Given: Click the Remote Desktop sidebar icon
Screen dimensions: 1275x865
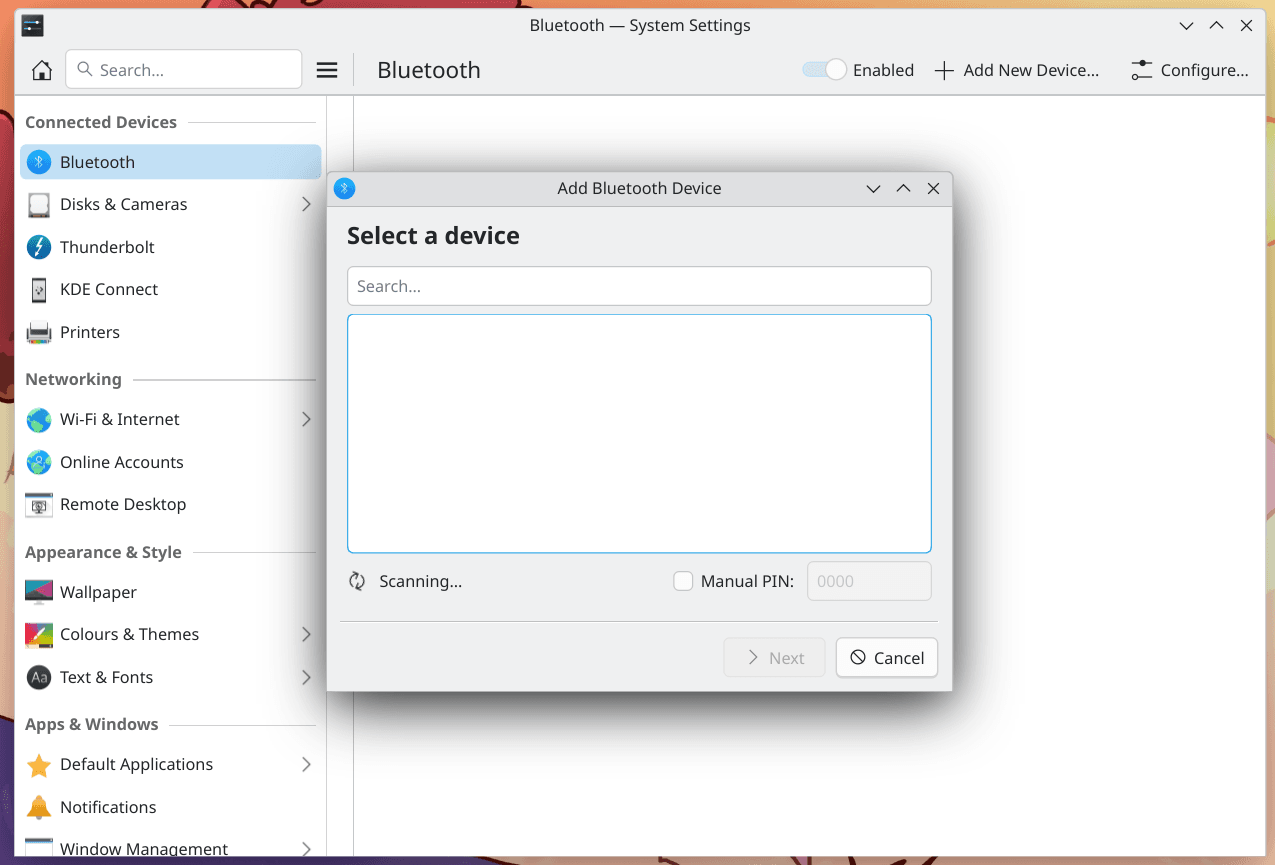Looking at the screenshot, I should click(x=38, y=504).
